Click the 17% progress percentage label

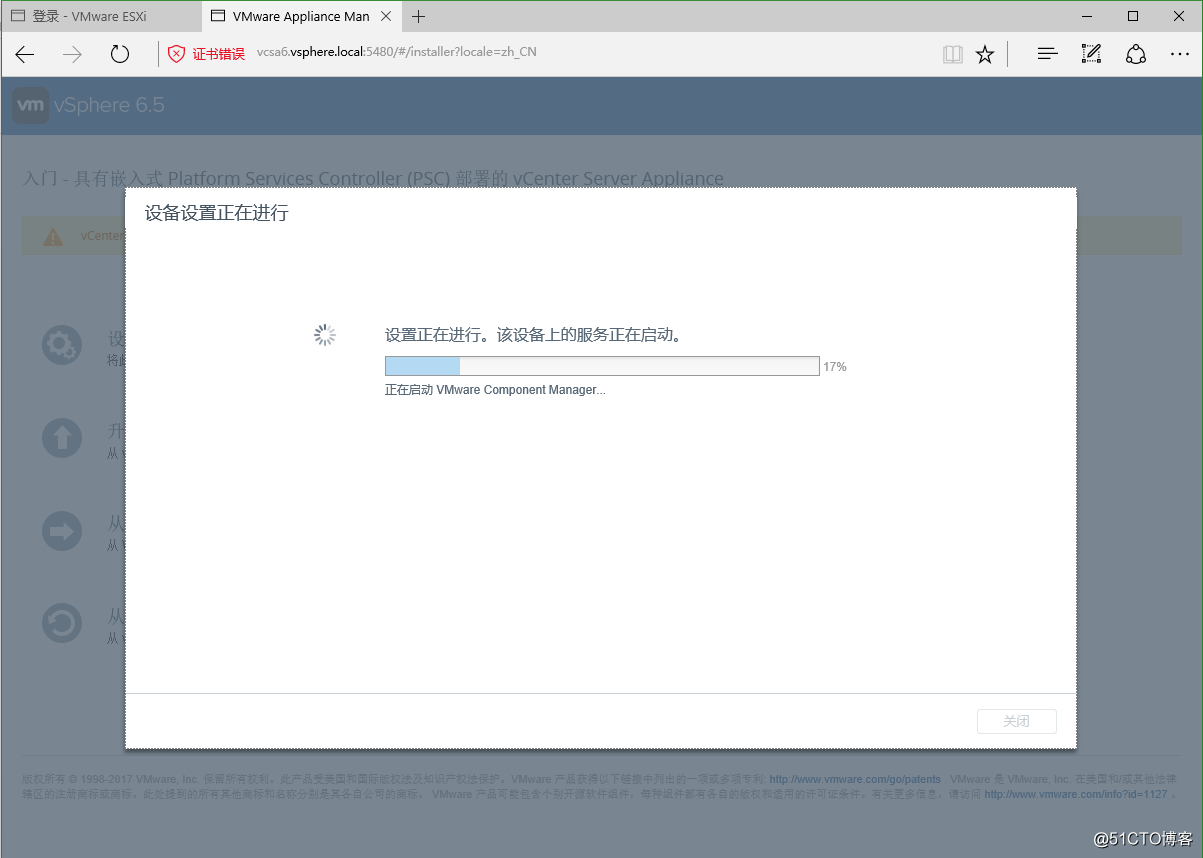point(835,367)
